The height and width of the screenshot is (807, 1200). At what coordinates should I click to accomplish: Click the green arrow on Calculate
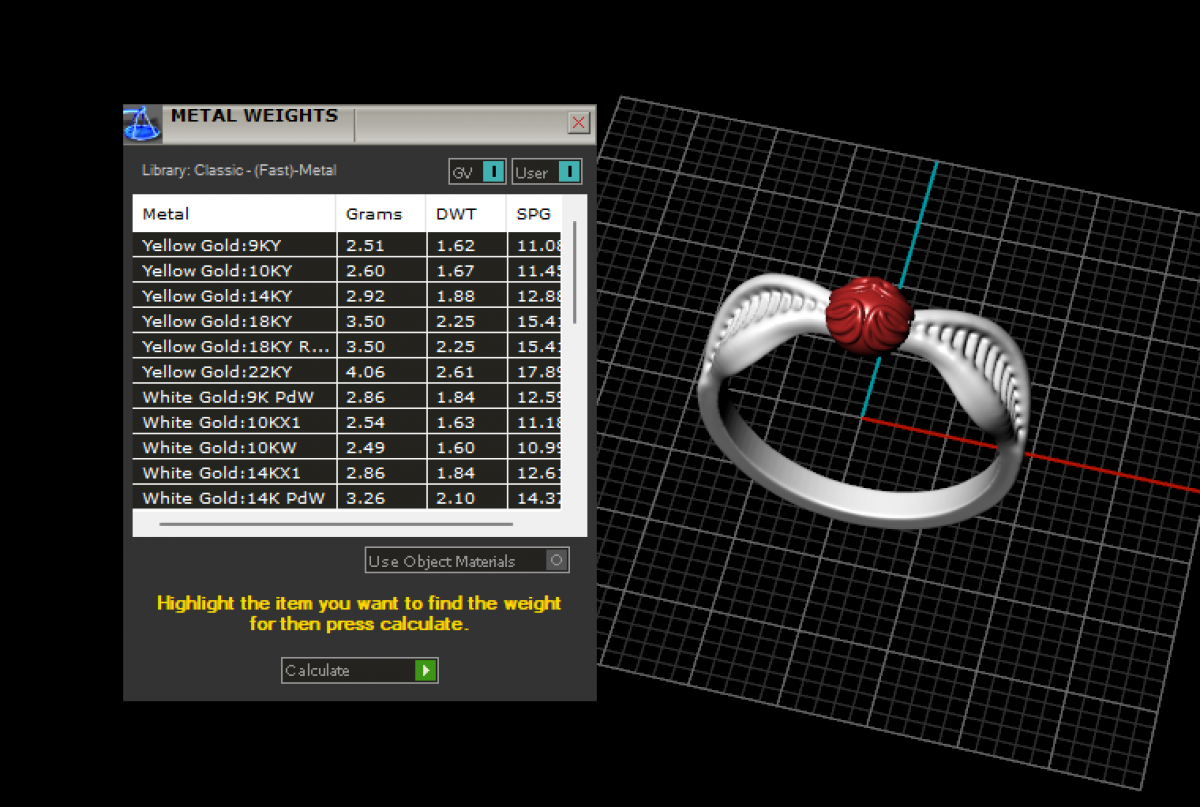(426, 670)
